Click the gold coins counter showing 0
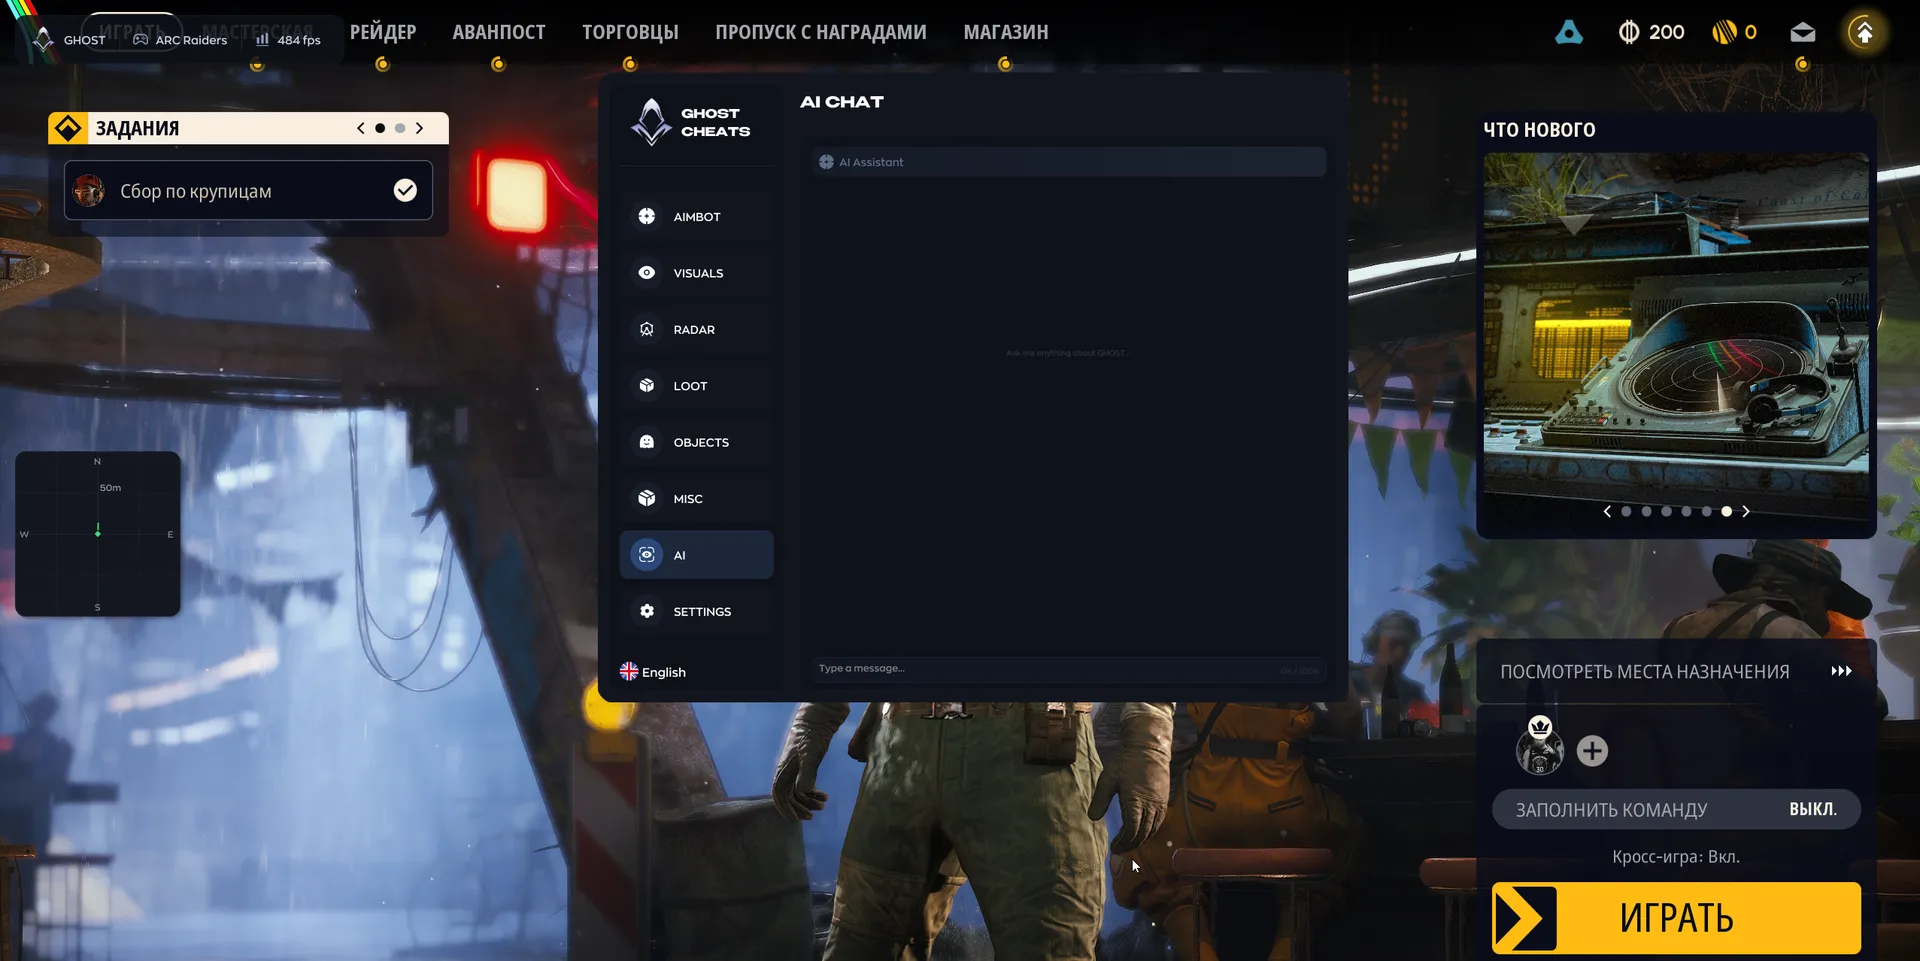The width and height of the screenshot is (1920, 961). click(1734, 32)
